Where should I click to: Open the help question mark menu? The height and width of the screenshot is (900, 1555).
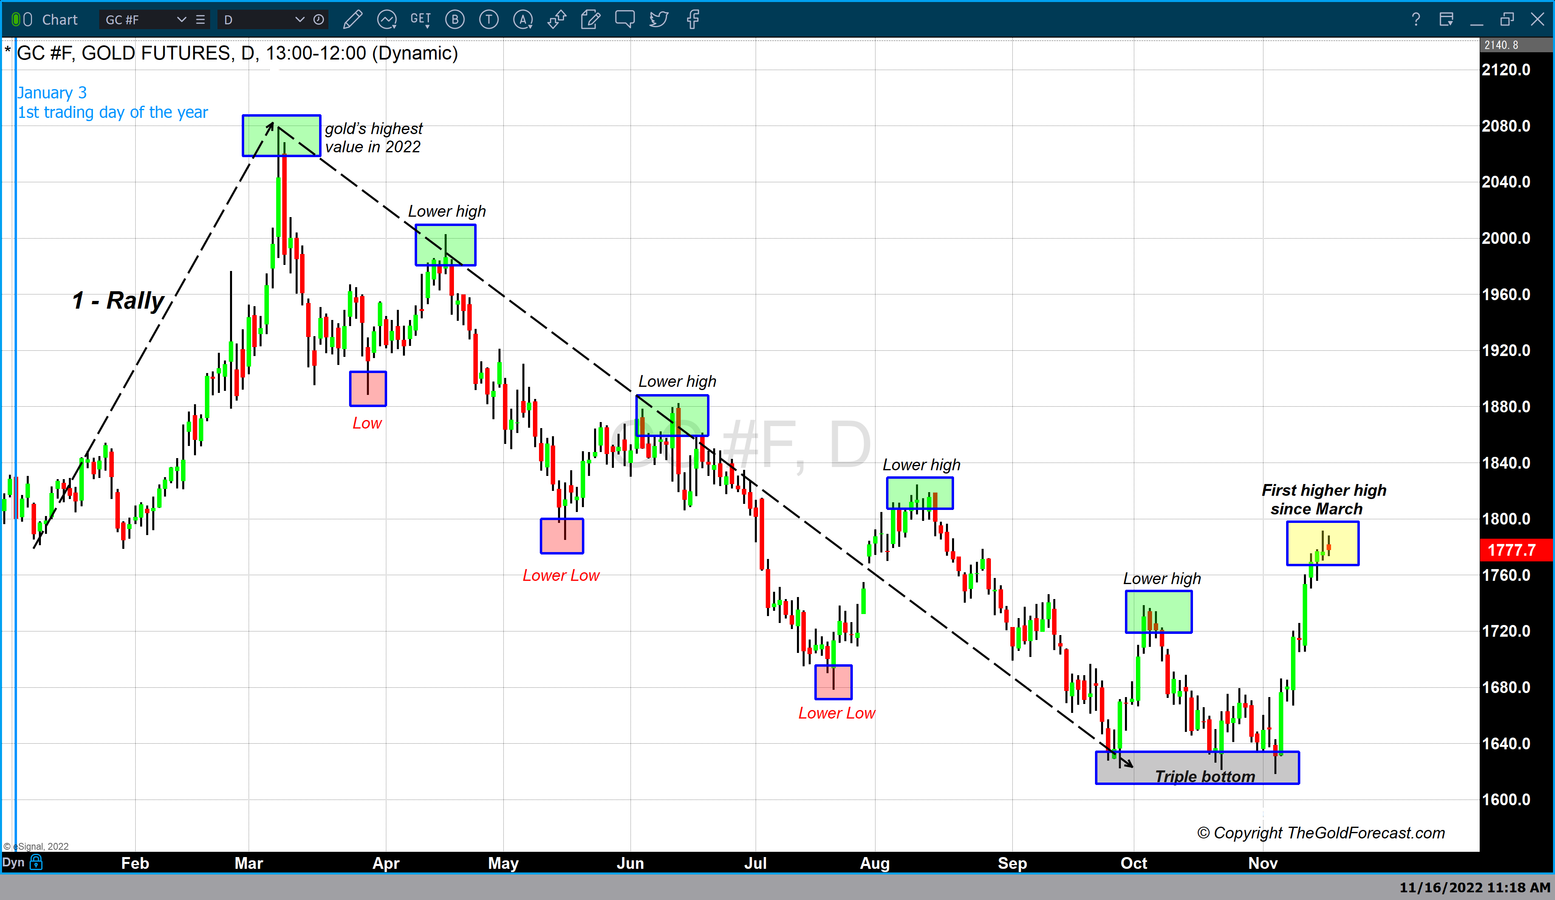tap(1415, 19)
